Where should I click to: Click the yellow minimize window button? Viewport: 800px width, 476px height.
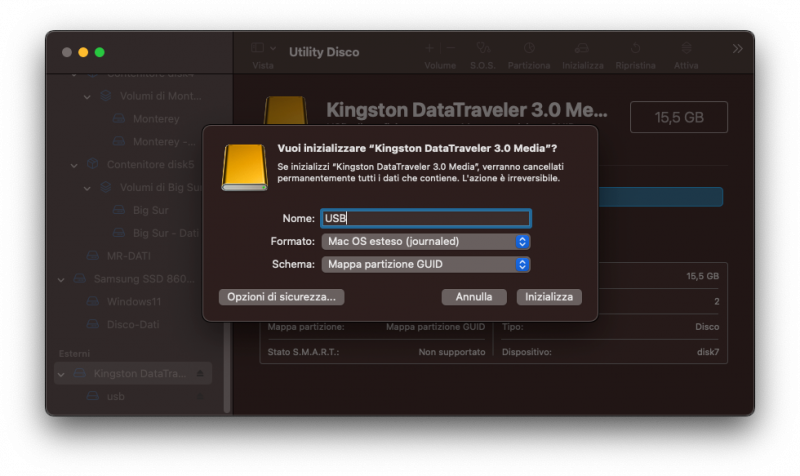click(83, 52)
